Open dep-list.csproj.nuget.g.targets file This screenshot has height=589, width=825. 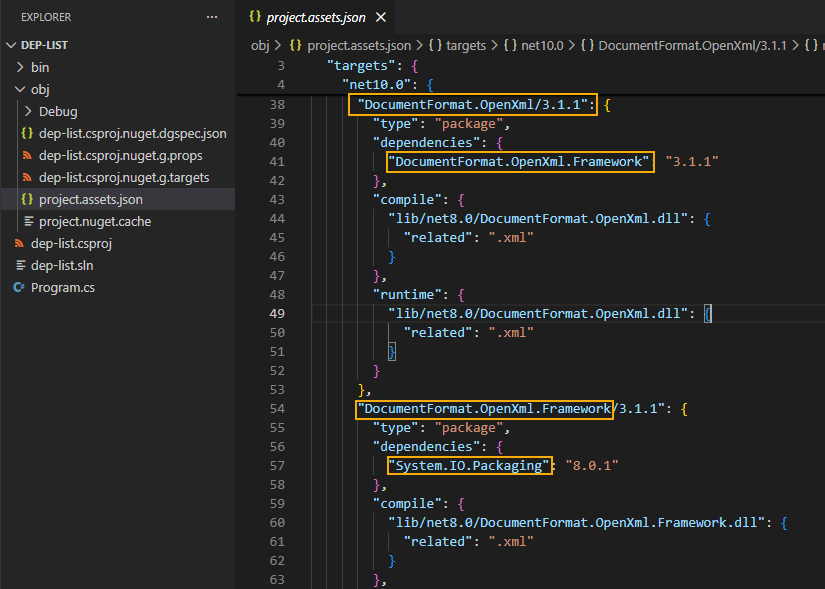124,177
